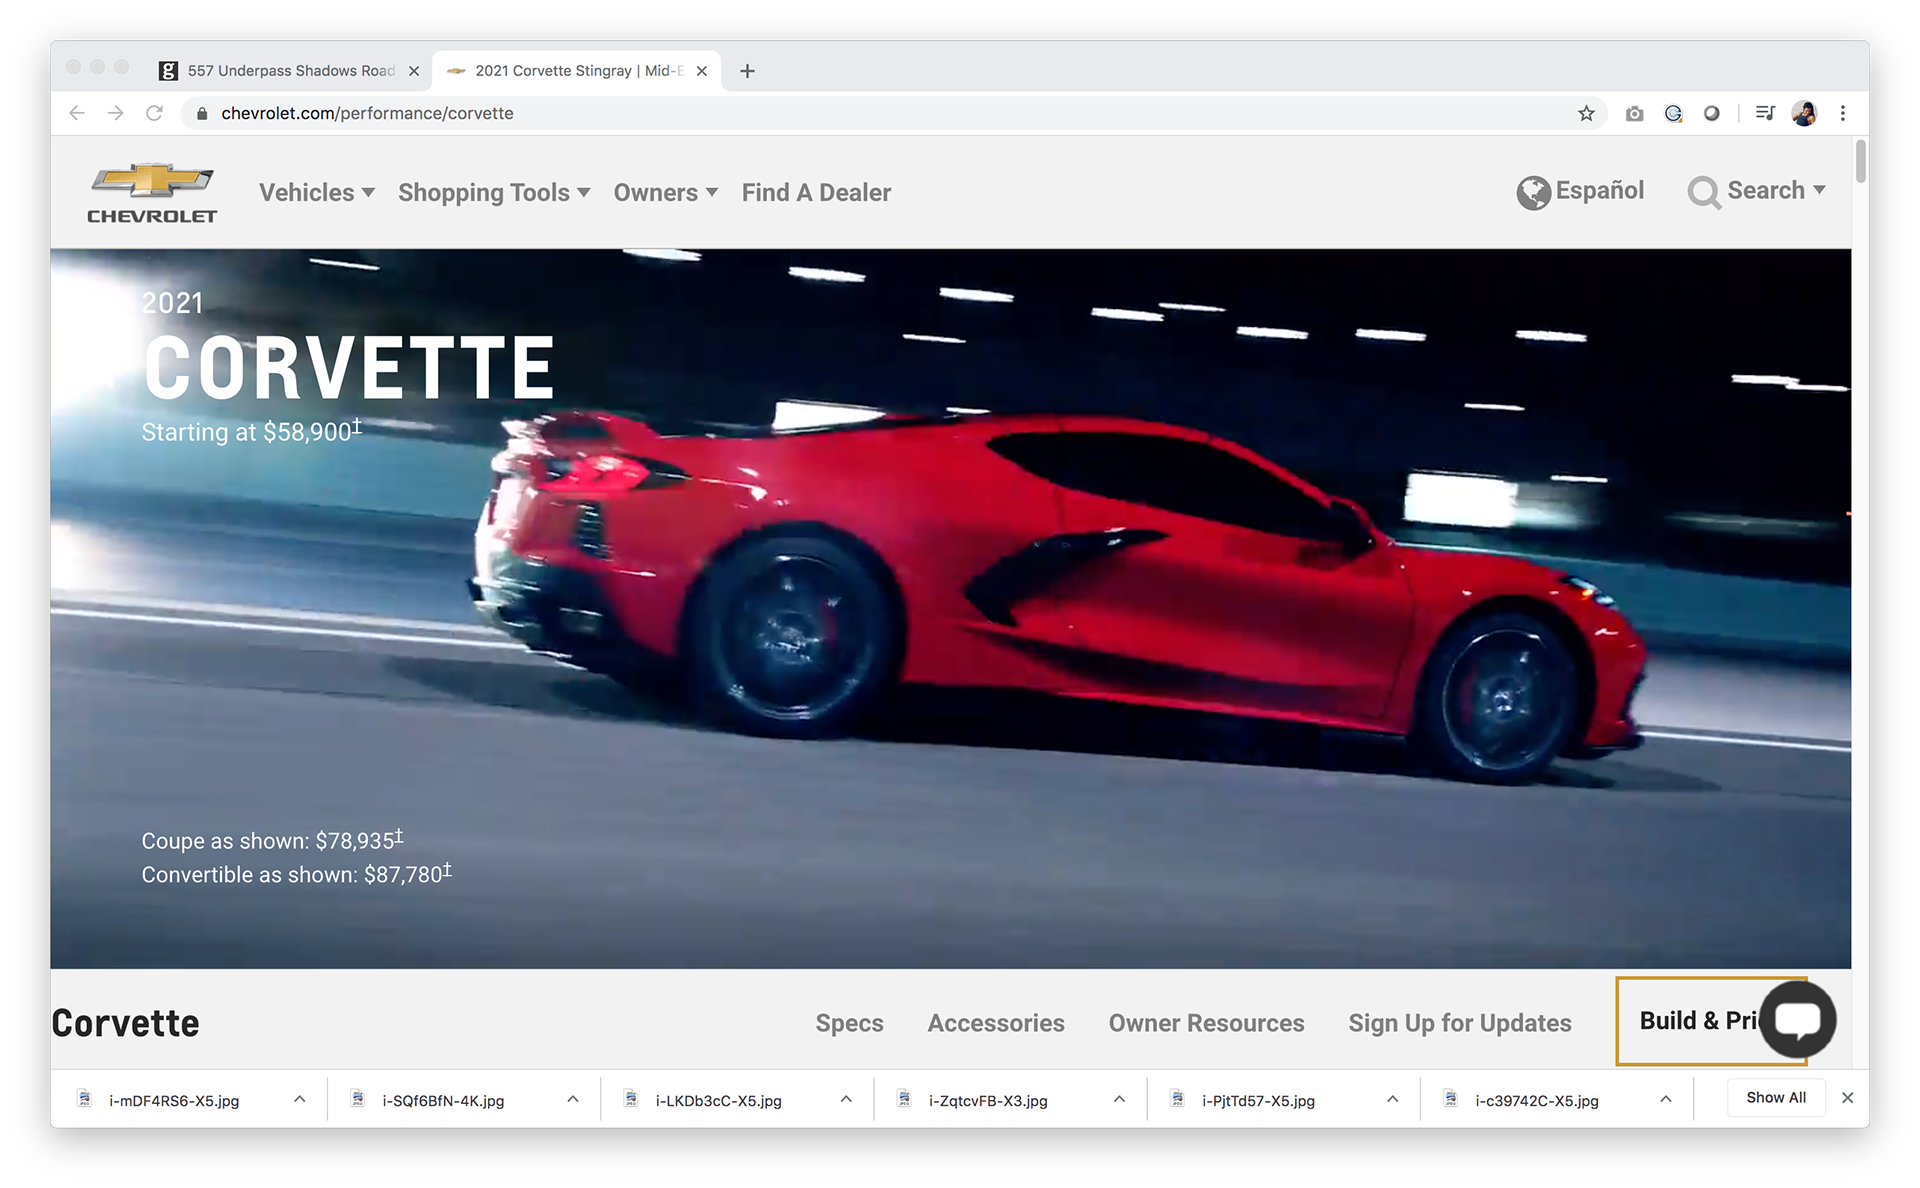Image resolution: width=1920 pixels, height=1188 pixels.
Task: Open the Grammarly extension icon
Action: click(1673, 113)
